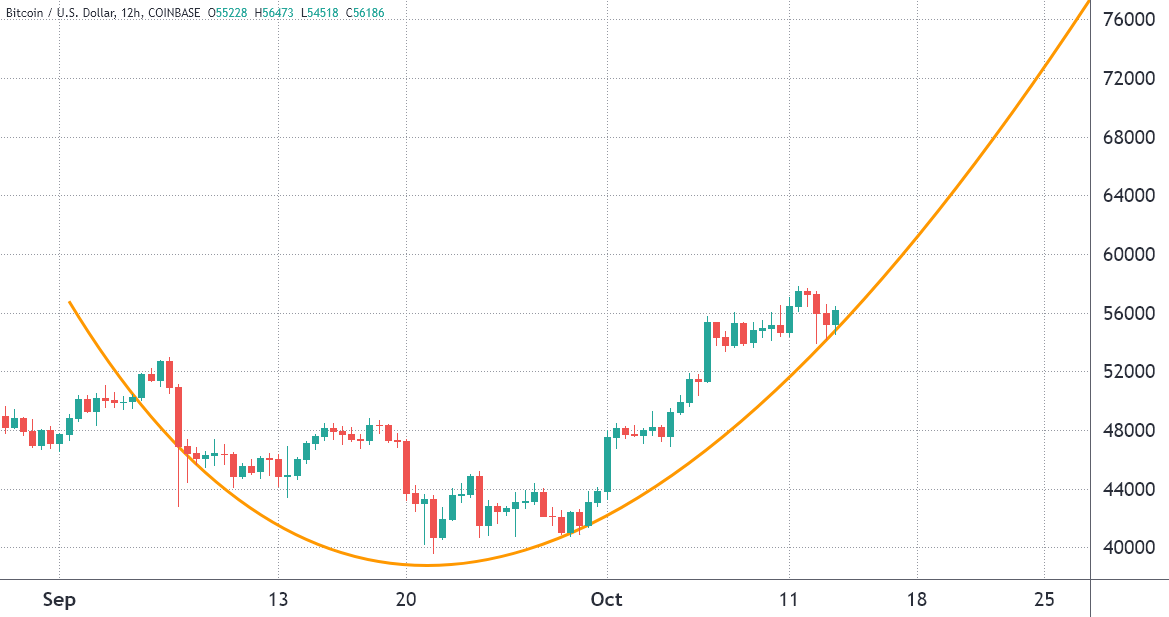Click the 18 date axis label

pyautogui.click(x=916, y=600)
